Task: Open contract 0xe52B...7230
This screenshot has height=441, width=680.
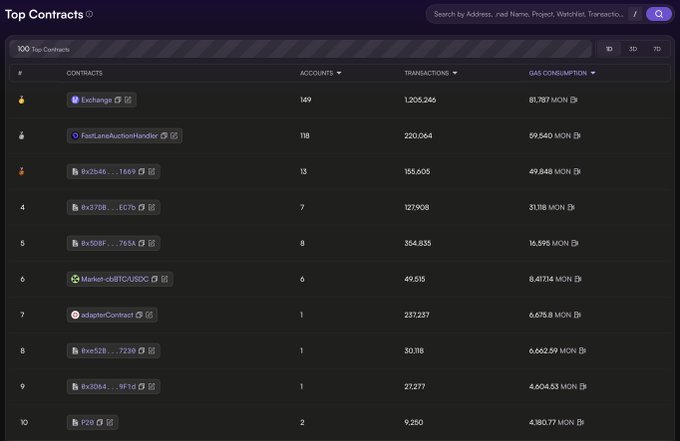Action: click(108, 351)
